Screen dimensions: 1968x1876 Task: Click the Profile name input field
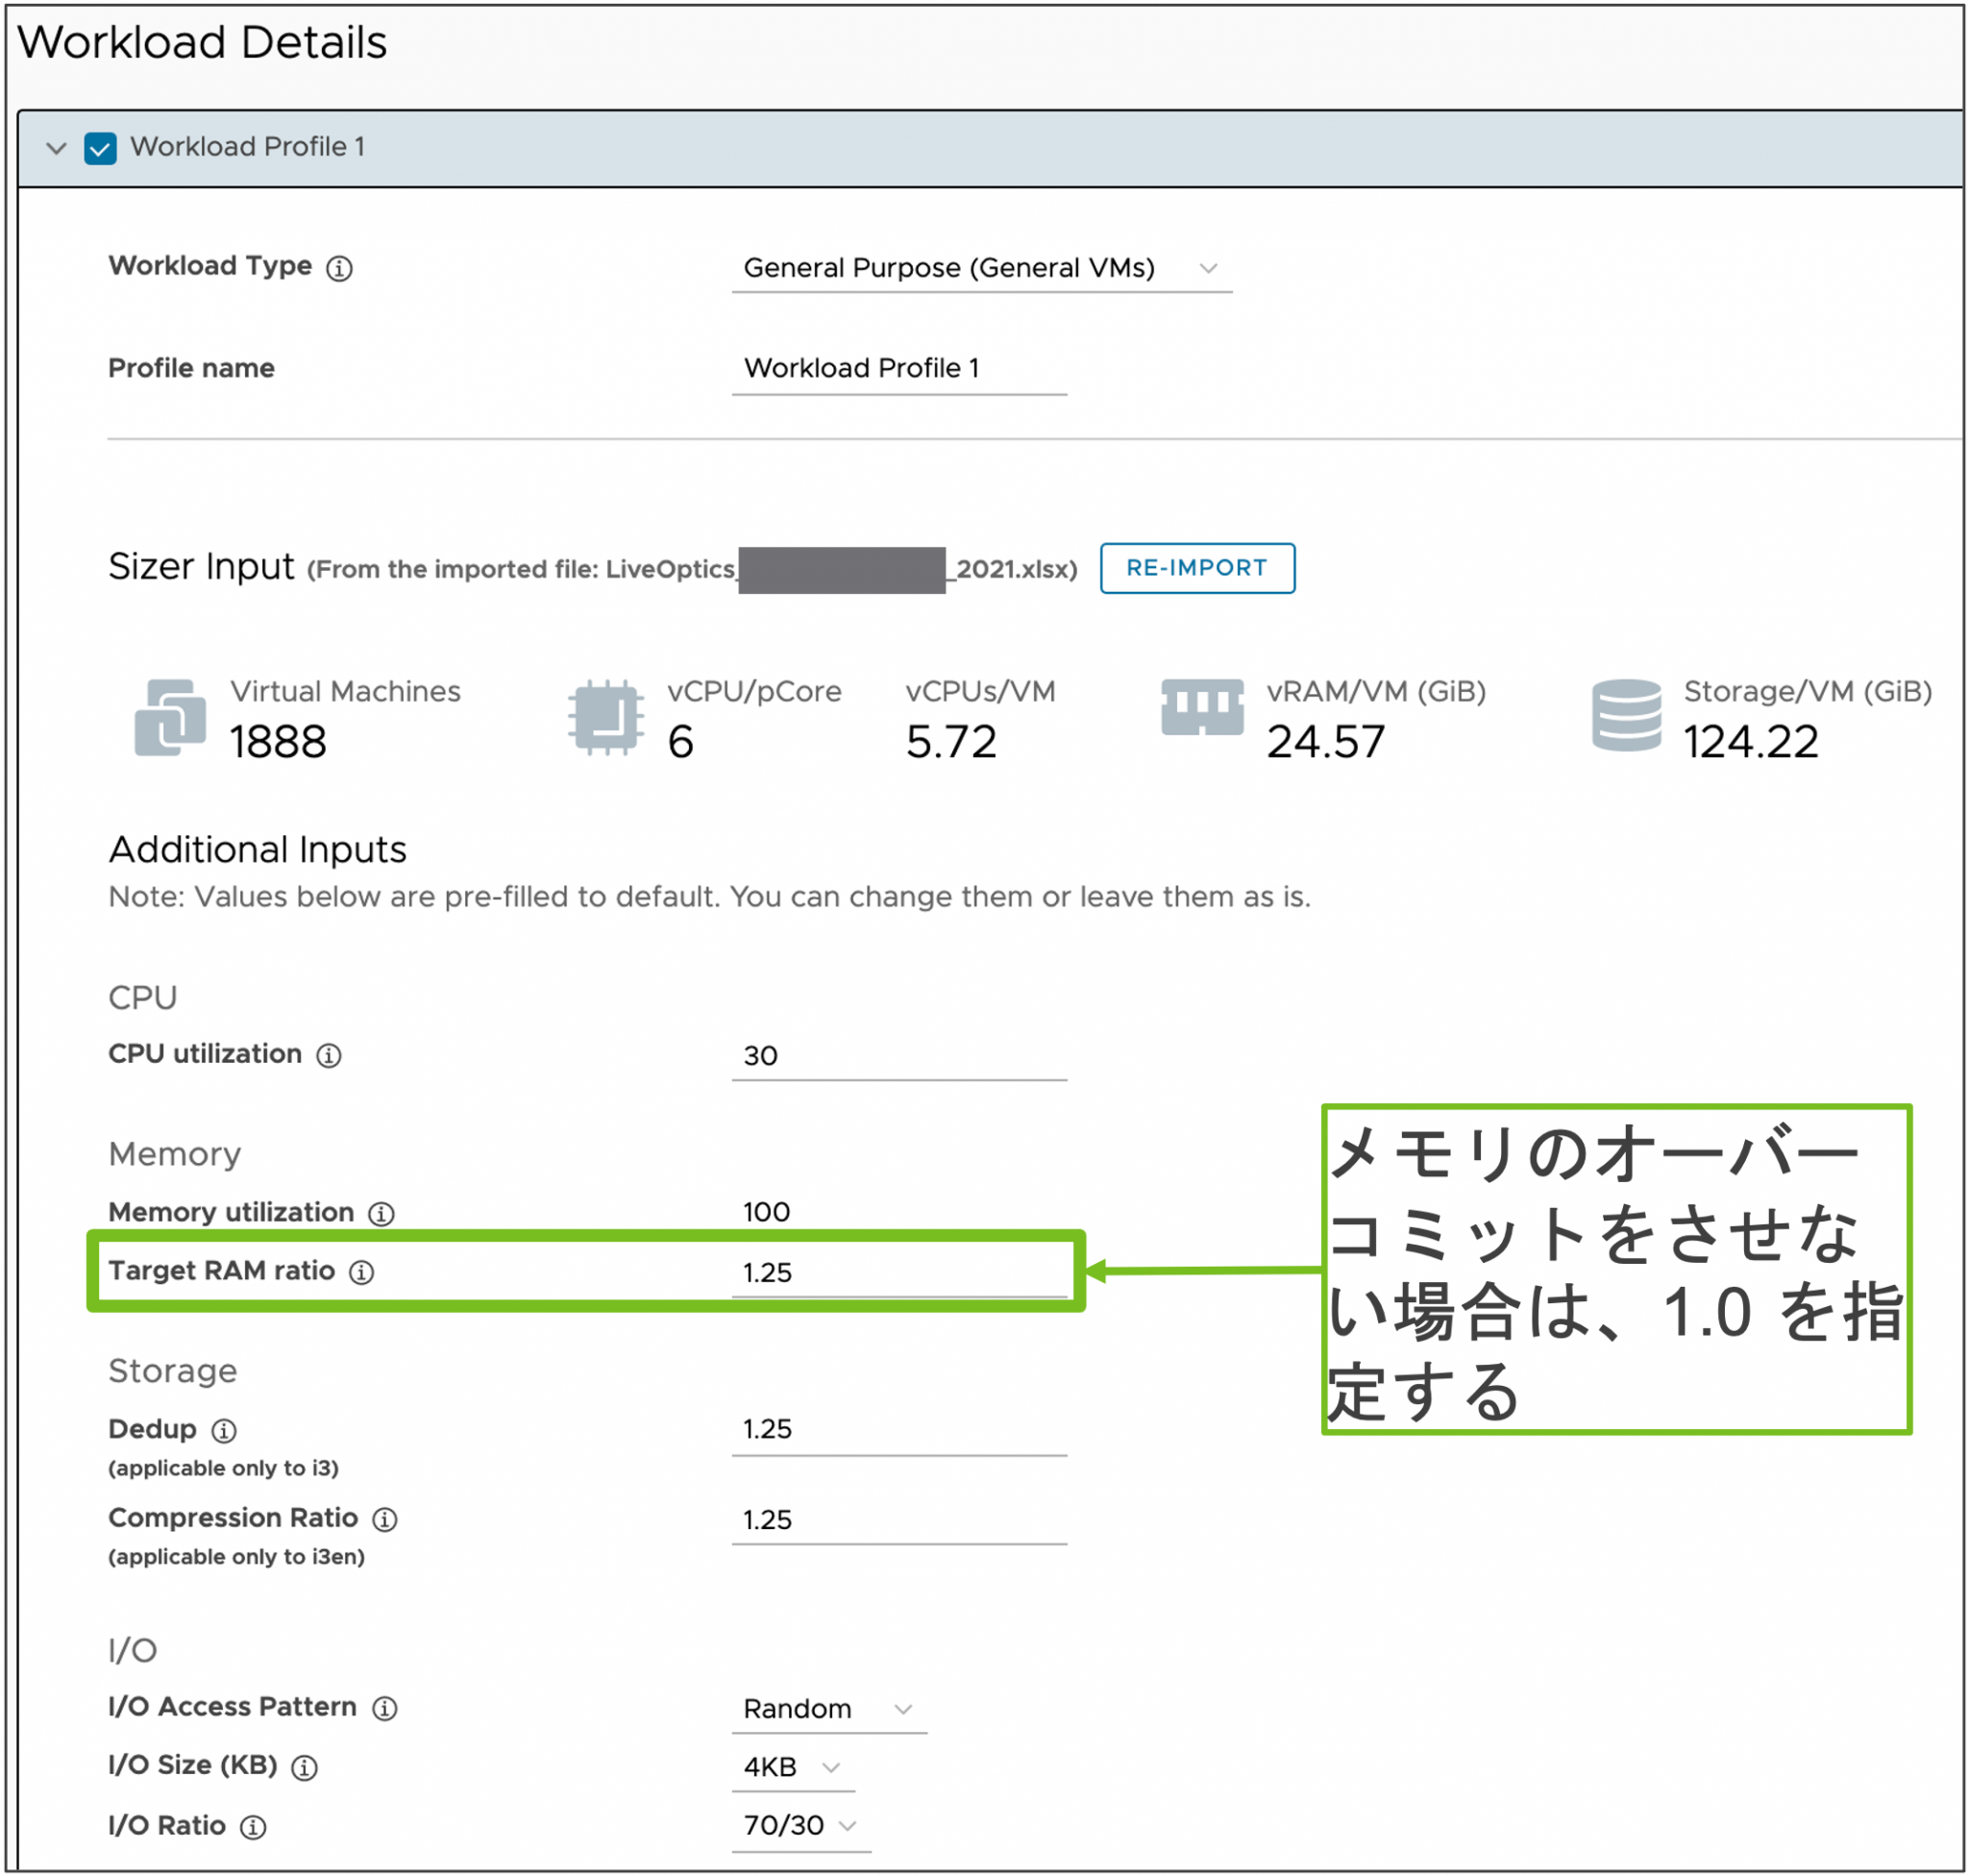coord(898,368)
